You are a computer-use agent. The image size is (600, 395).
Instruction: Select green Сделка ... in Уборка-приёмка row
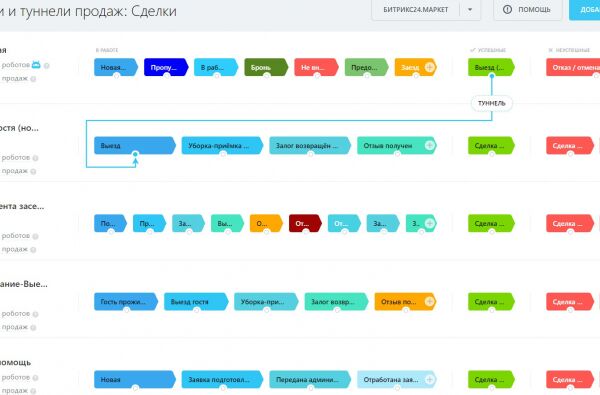pos(491,145)
